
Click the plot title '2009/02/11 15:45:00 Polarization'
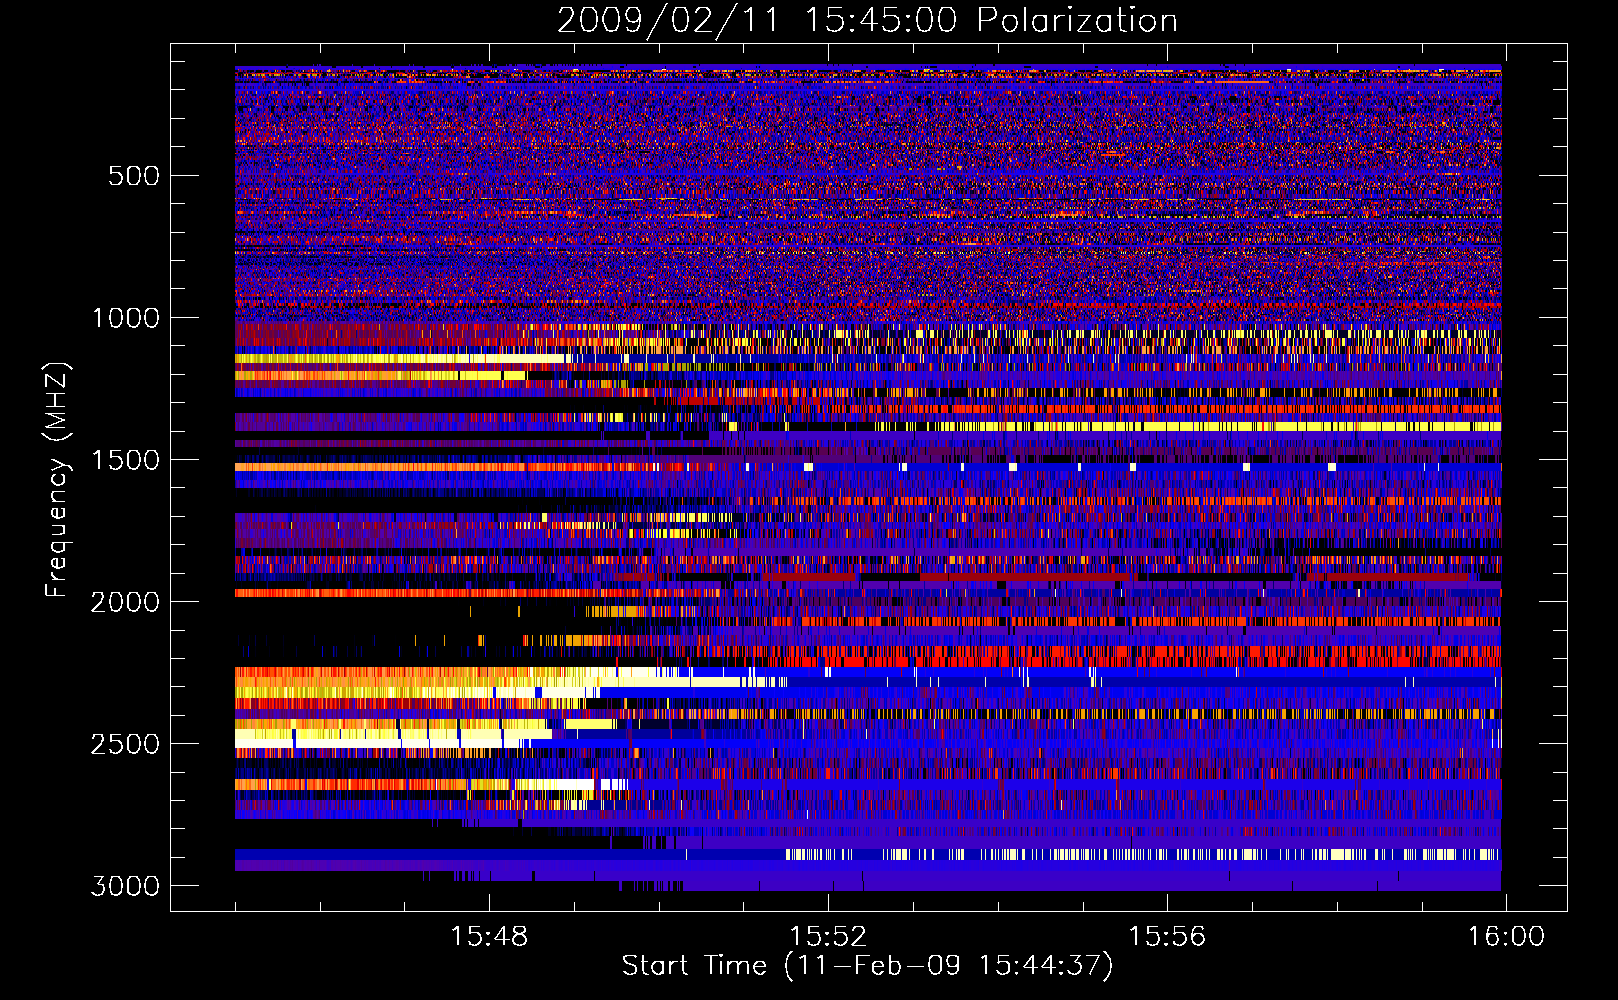[x=867, y=21]
